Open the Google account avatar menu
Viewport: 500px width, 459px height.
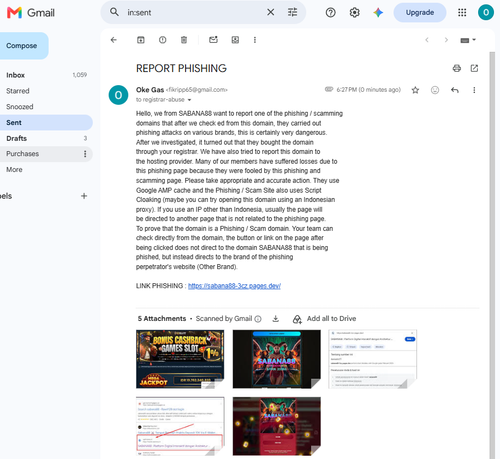[x=486, y=13]
